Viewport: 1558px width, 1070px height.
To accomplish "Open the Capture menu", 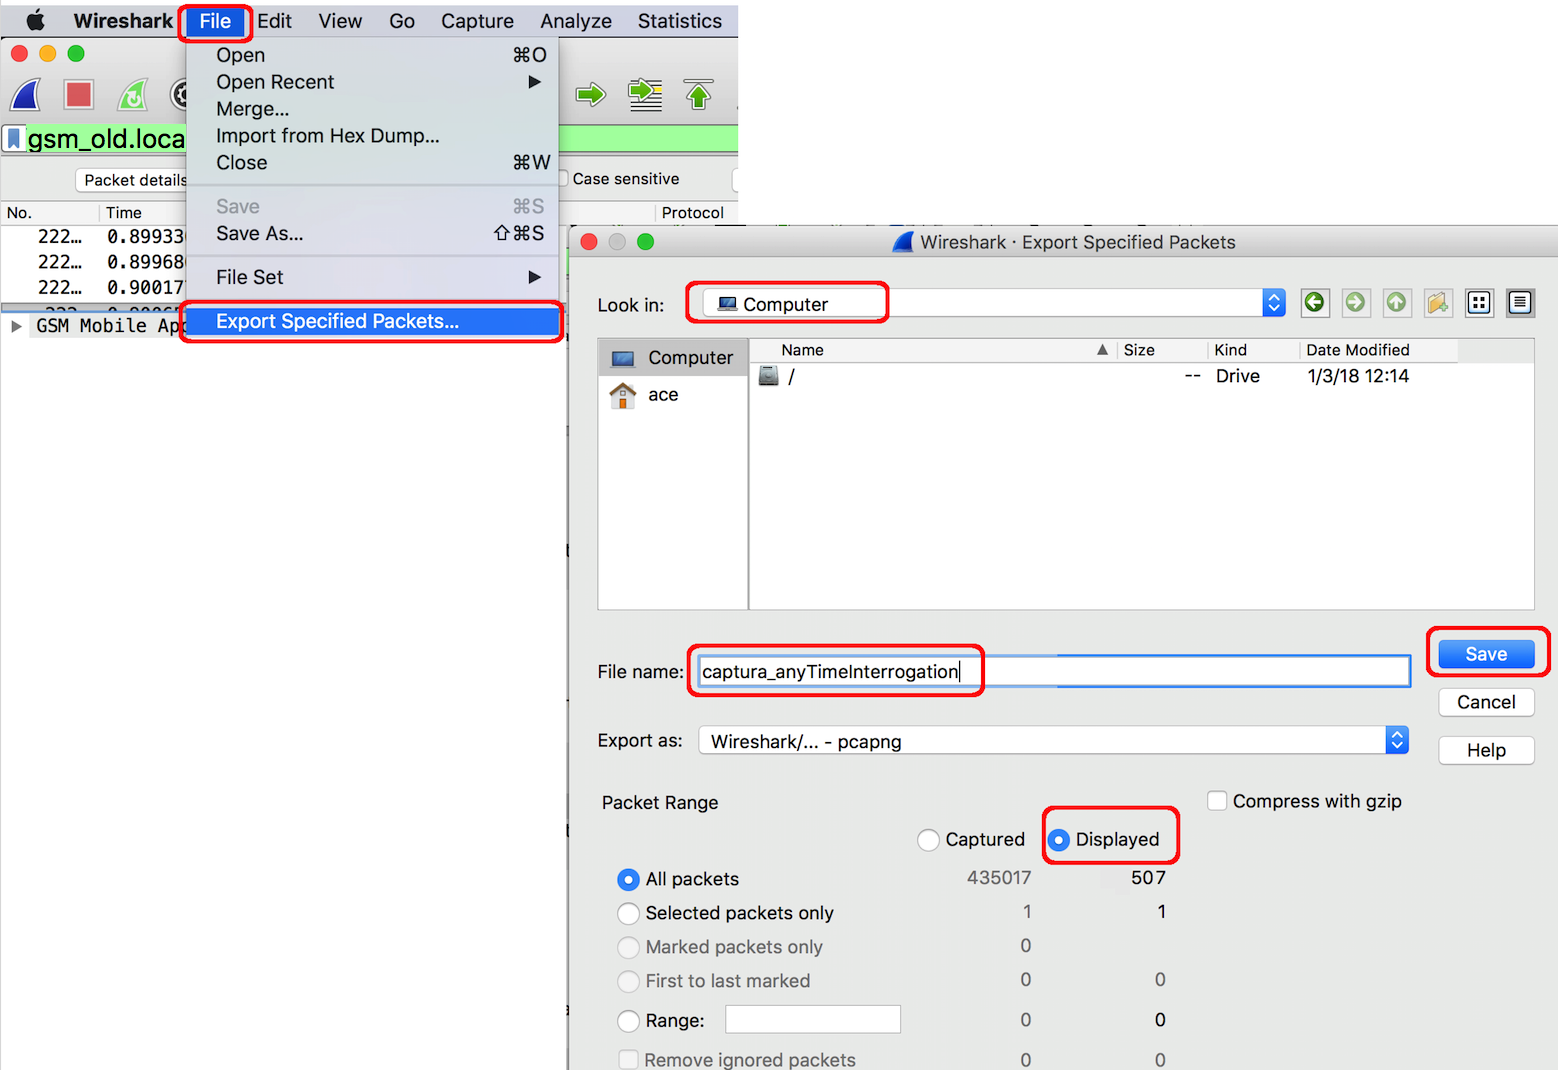I will pyautogui.click(x=477, y=21).
